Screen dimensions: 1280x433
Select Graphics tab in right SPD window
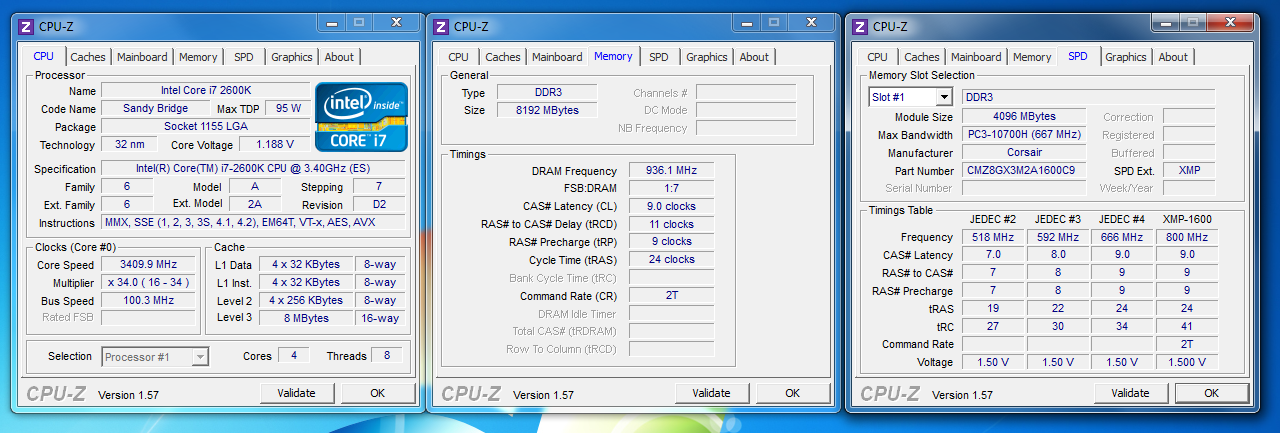[x=1126, y=57]
